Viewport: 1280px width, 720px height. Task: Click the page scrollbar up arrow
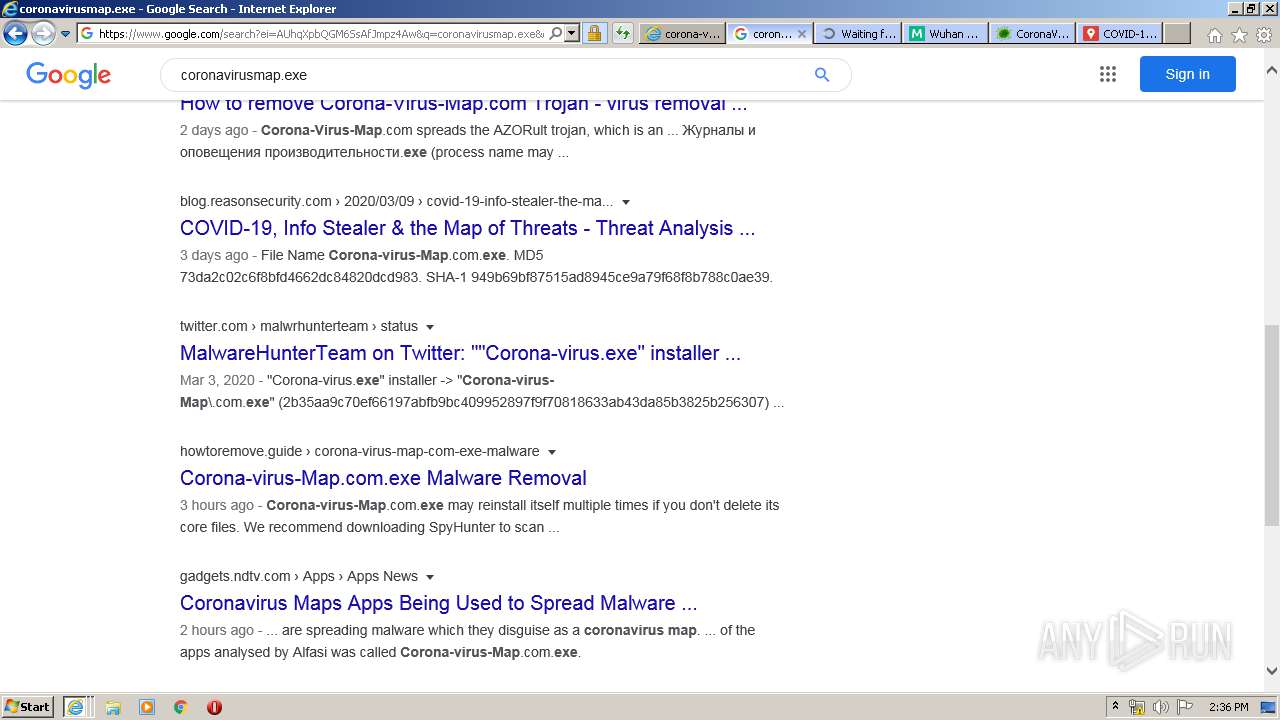[x=1272, y=70]
